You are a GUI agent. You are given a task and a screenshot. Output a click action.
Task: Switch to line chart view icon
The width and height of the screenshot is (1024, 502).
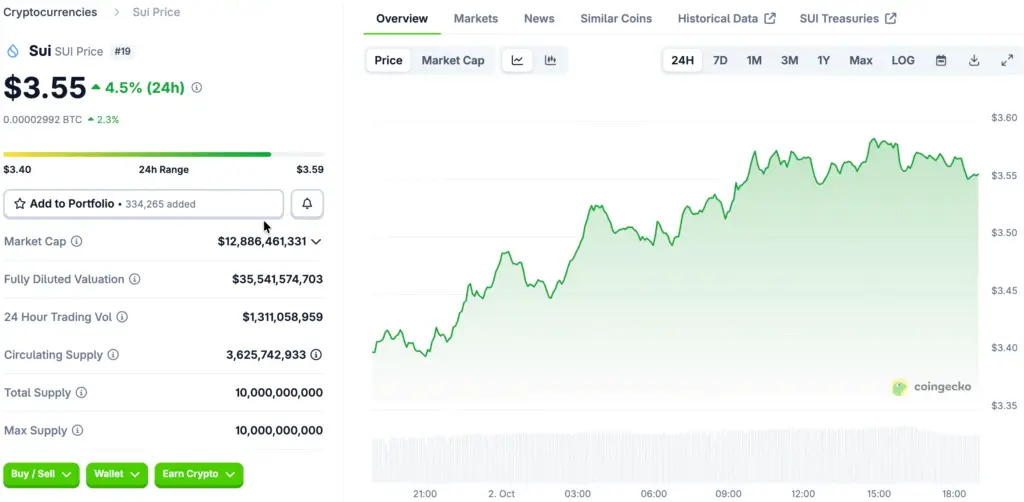(517, 60)
